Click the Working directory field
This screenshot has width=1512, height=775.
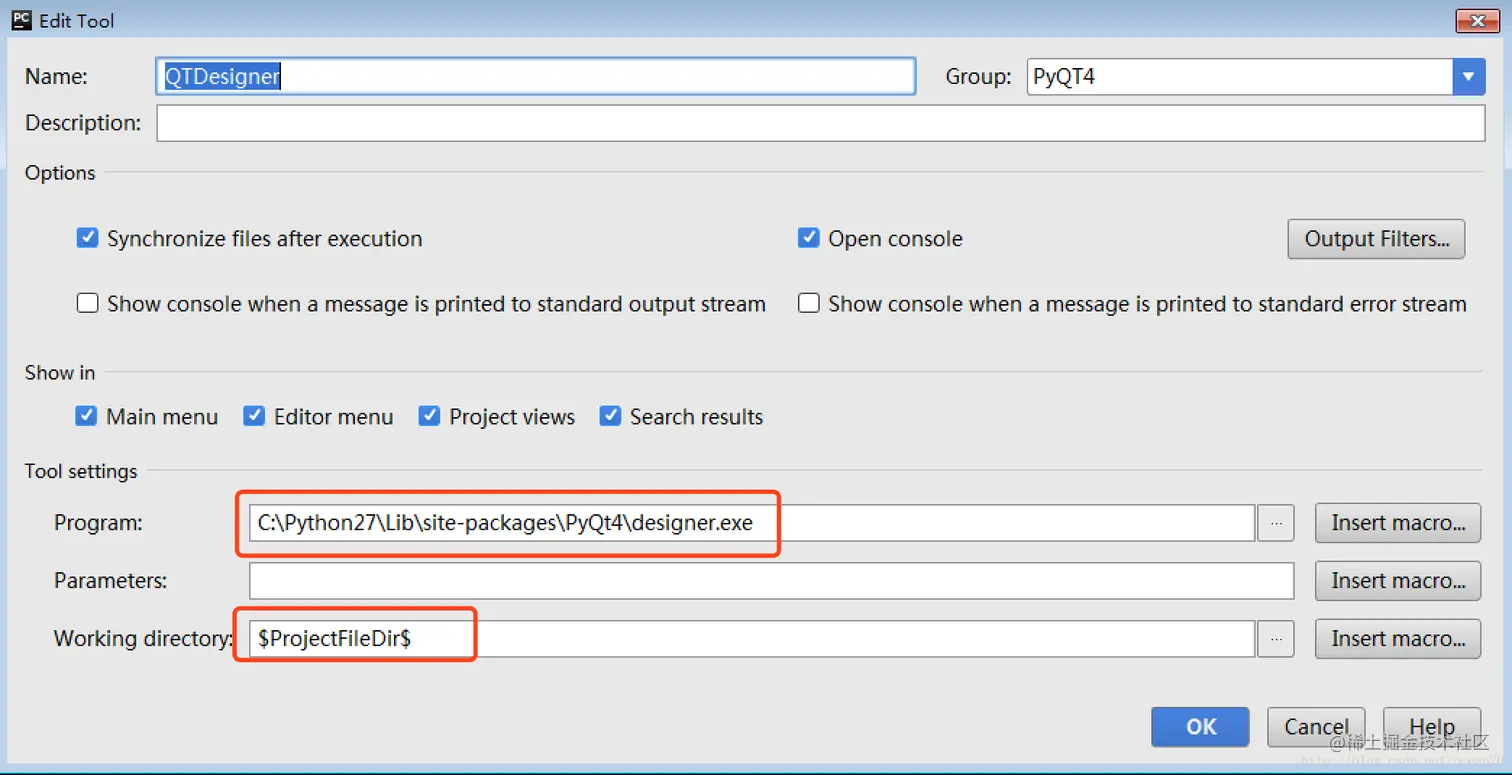click(x=752, y=639)
